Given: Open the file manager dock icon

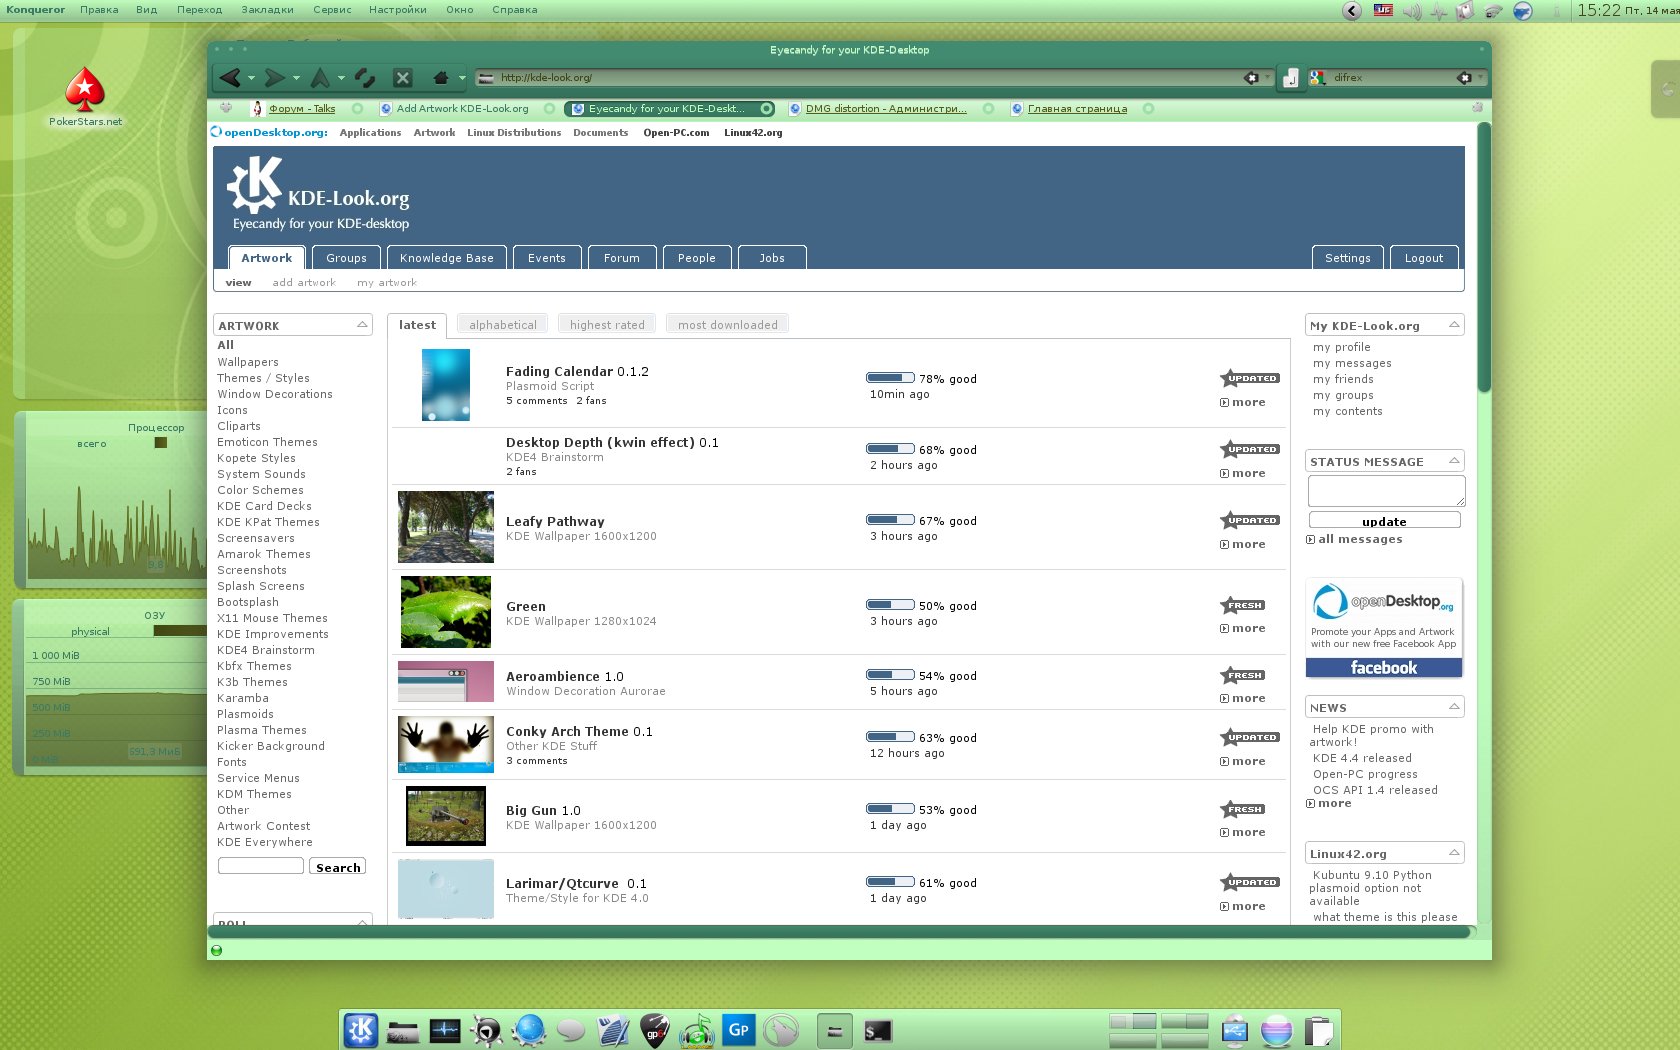Looking at the screenshot, I should pyautogui.click(x=403, y=1031).
